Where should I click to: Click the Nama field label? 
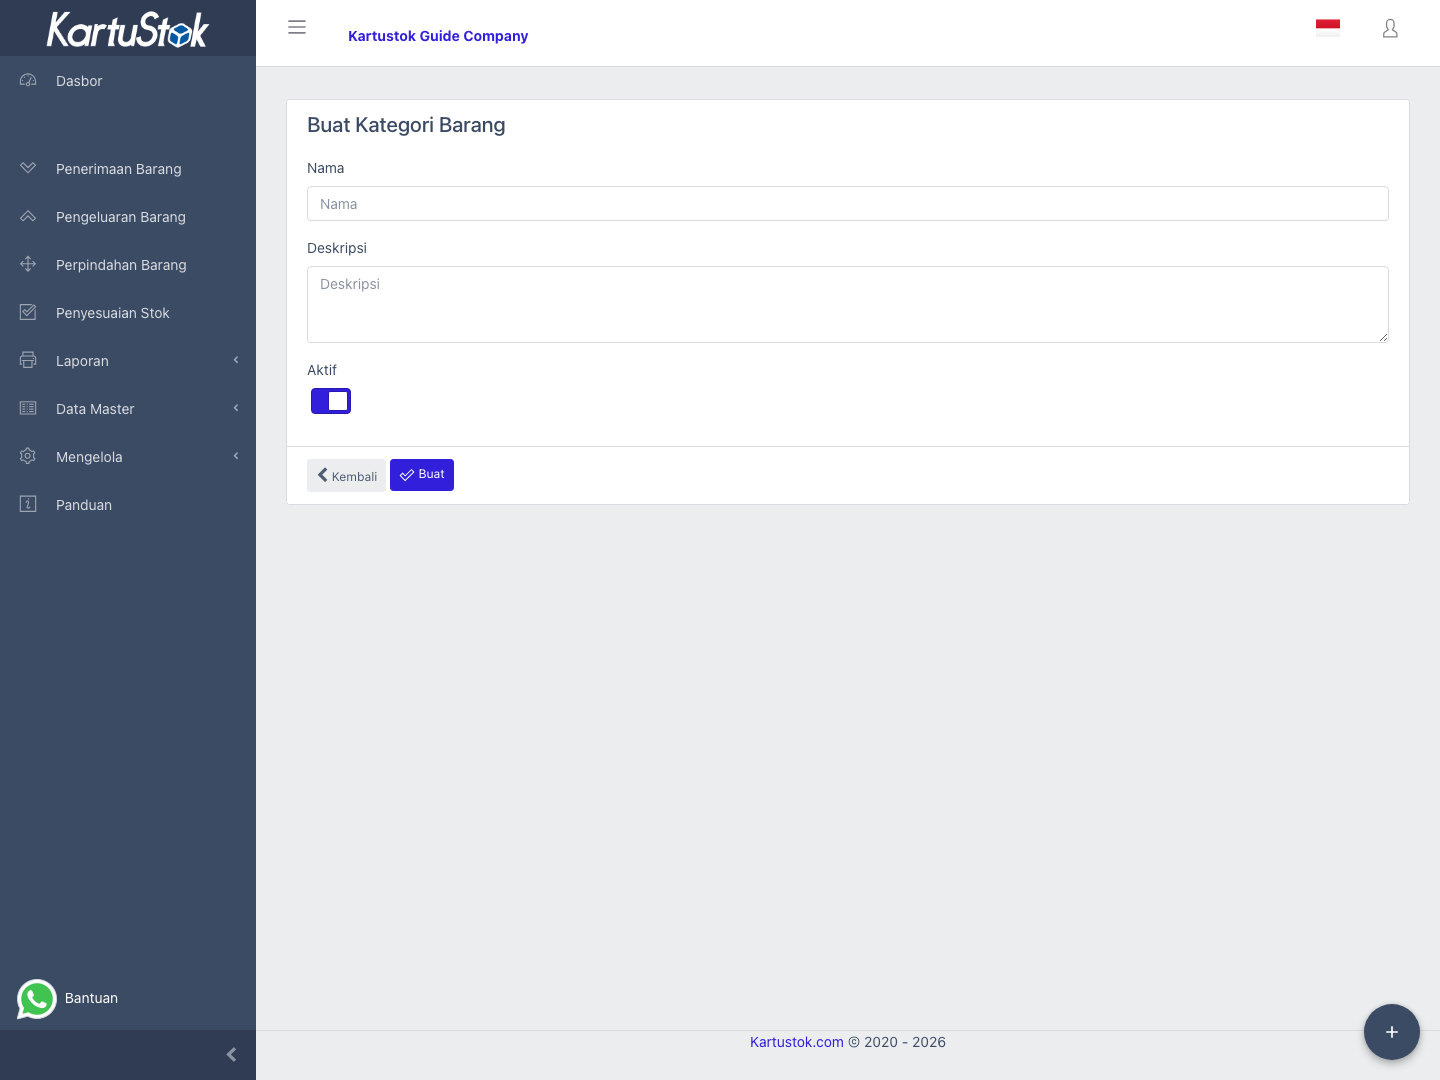[326, 168]
